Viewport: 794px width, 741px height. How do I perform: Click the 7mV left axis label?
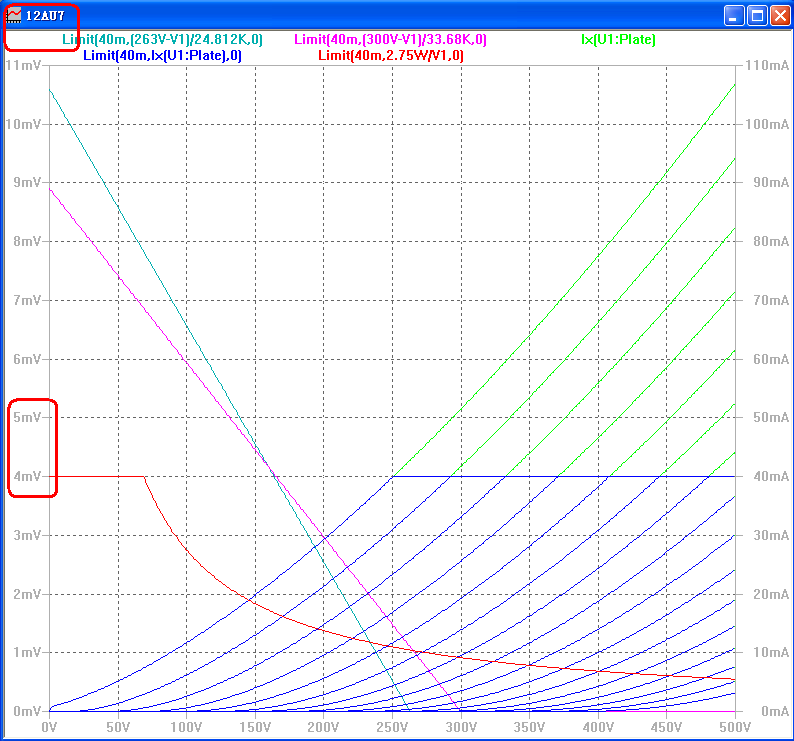click(x=26, y=300)
